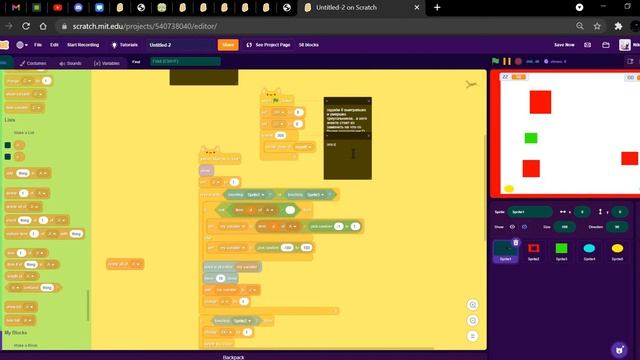Click the sprite y position field
640x360 pixels.
tap(620, 212)
